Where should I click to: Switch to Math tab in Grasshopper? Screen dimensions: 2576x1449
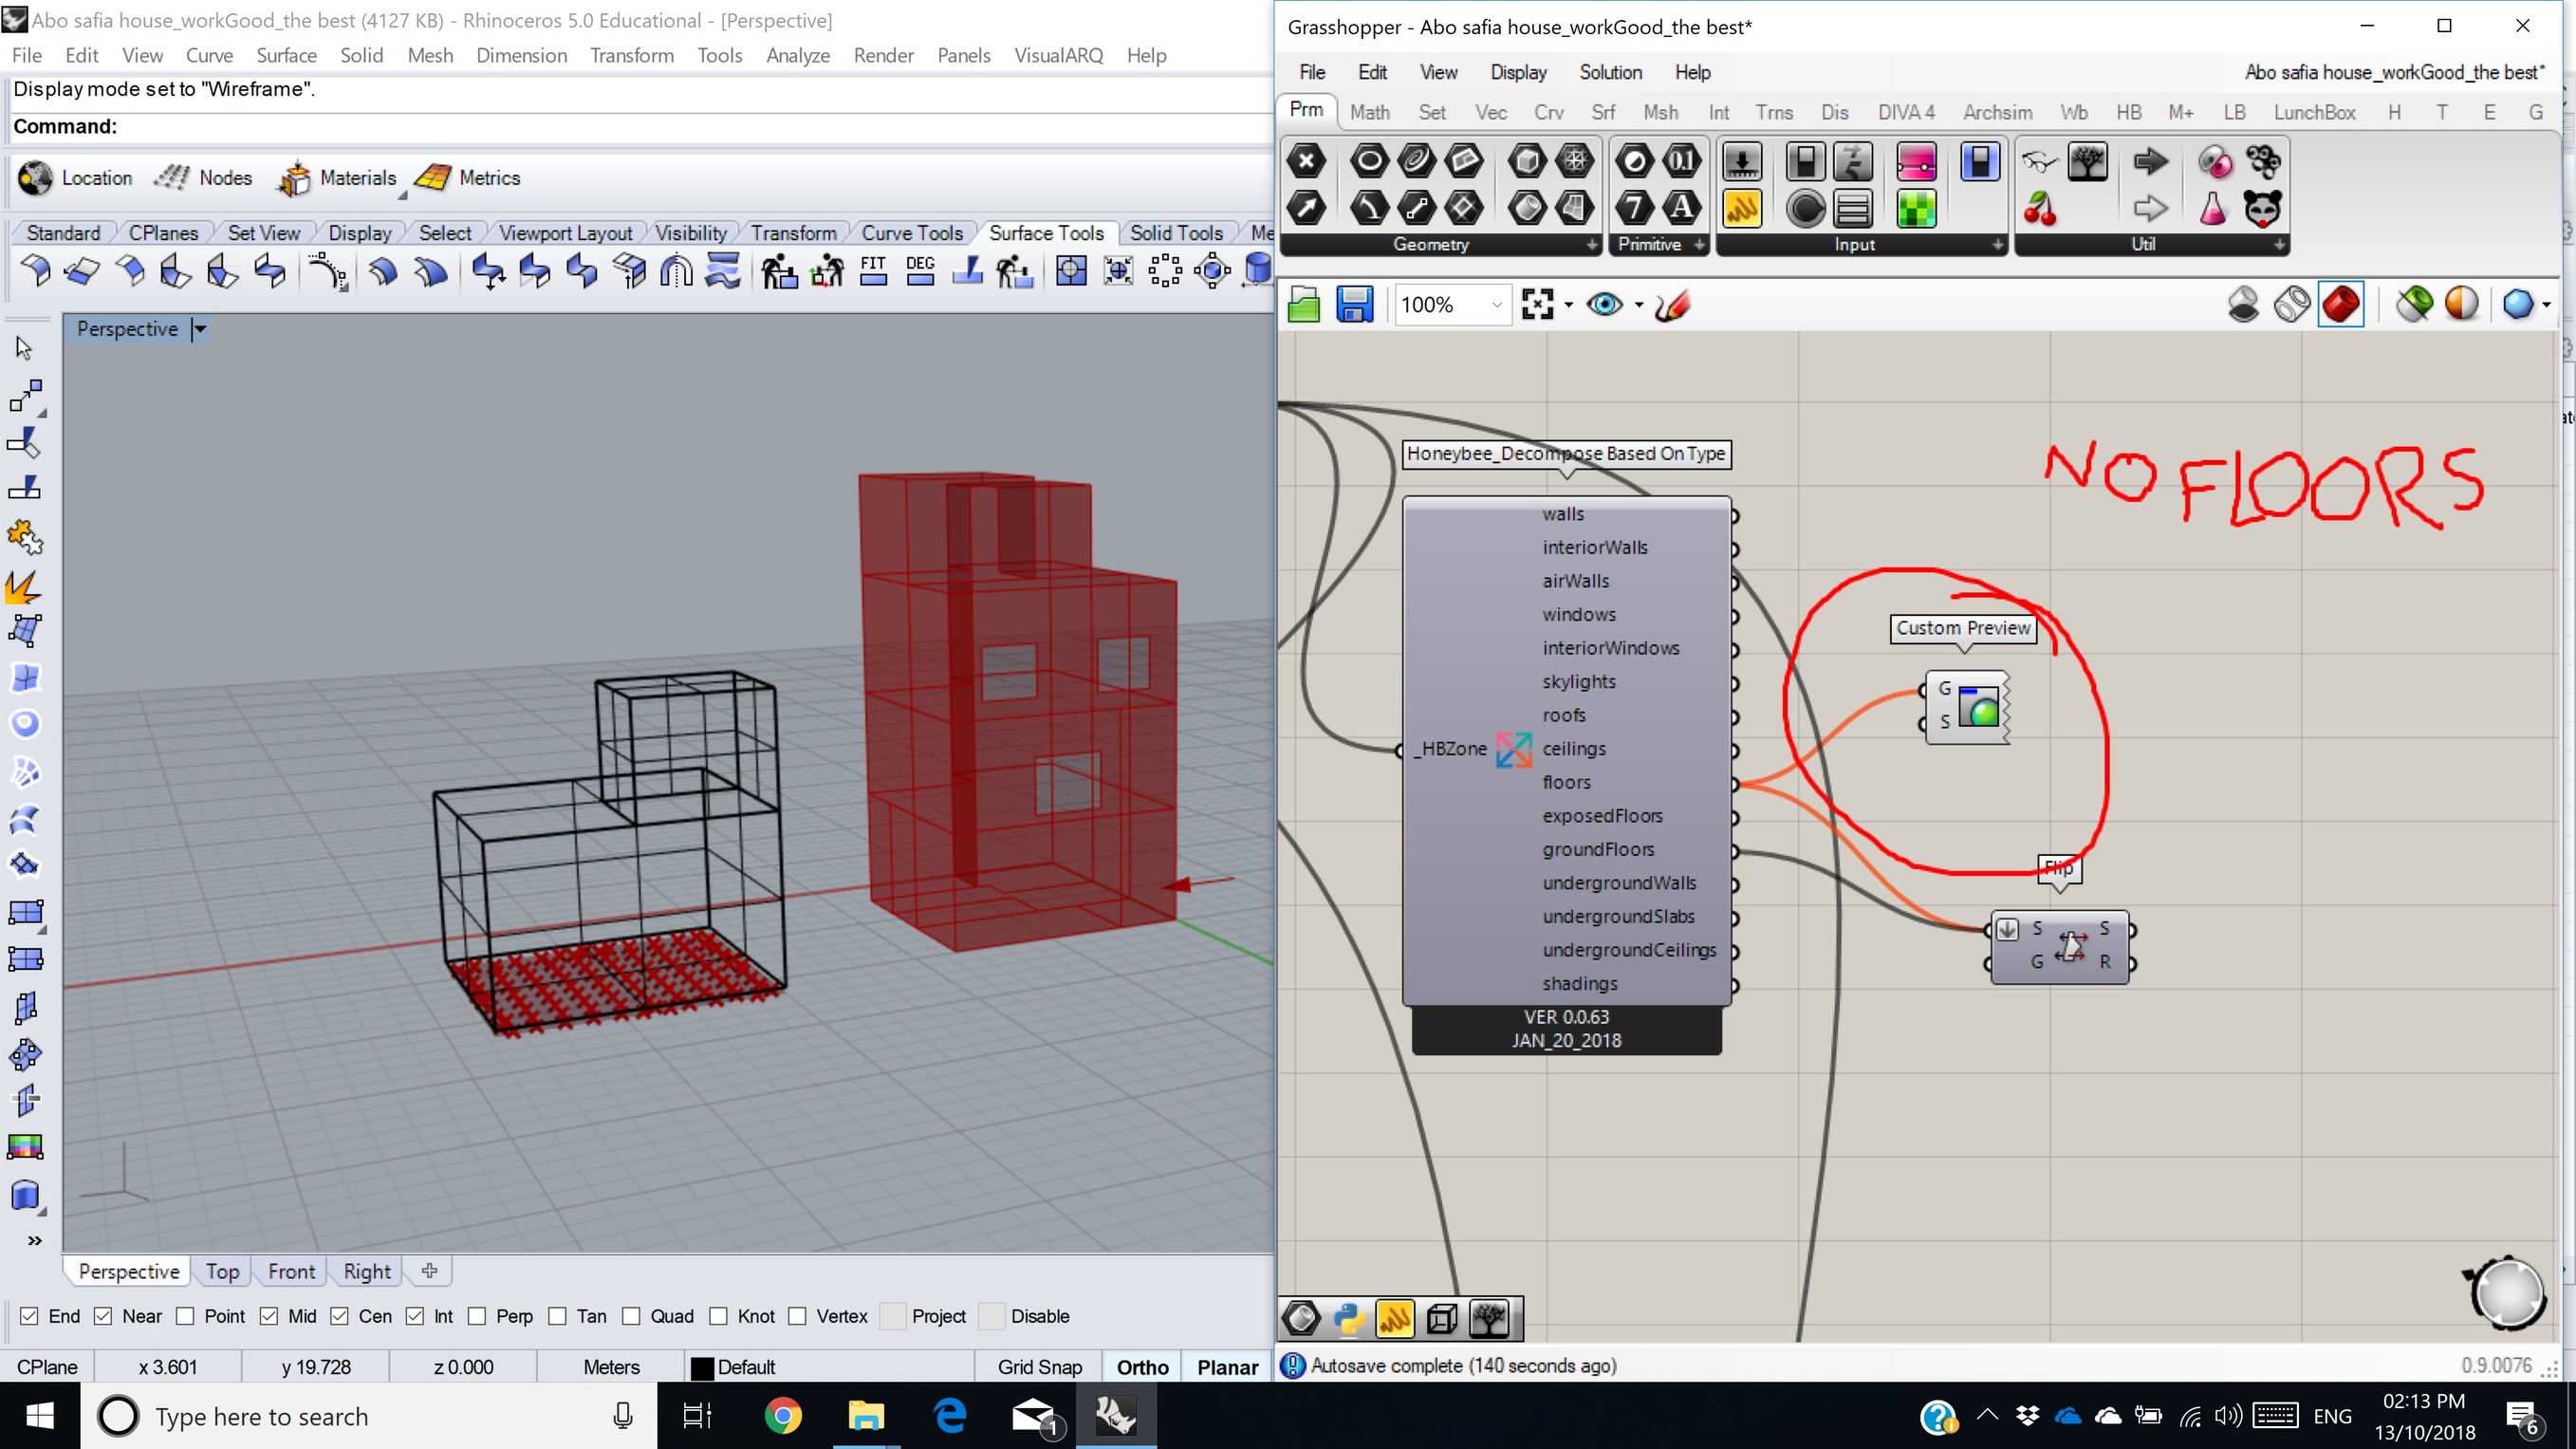point(1369,112)
